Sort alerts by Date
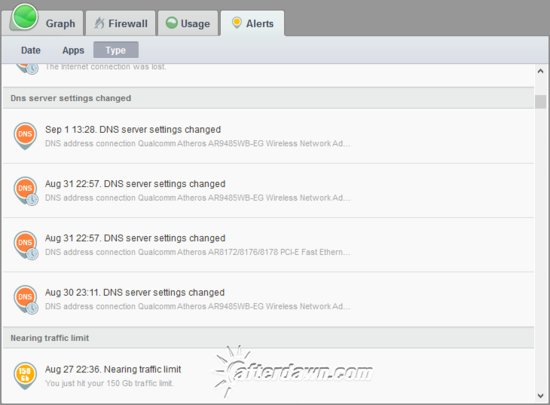The width and height of the screenshot is (550, 405). tap(31, 50)
